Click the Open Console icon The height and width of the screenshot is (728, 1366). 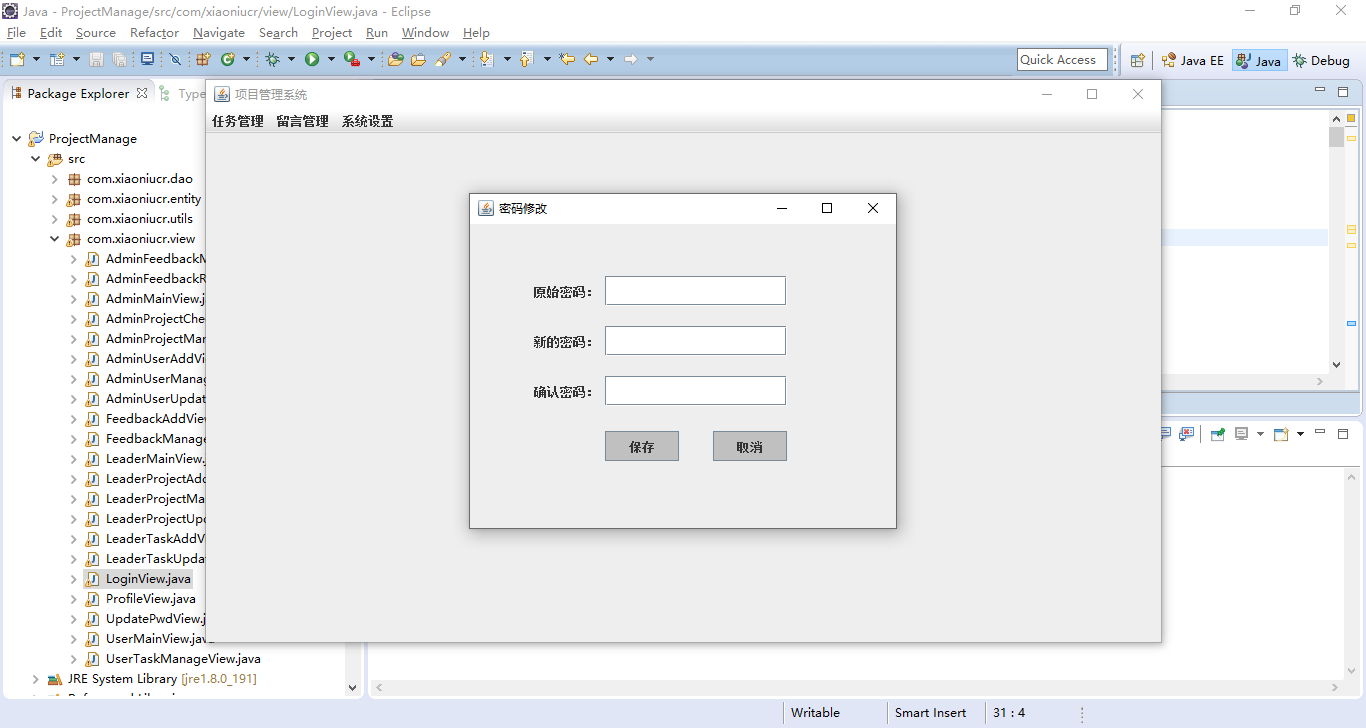1280,434
